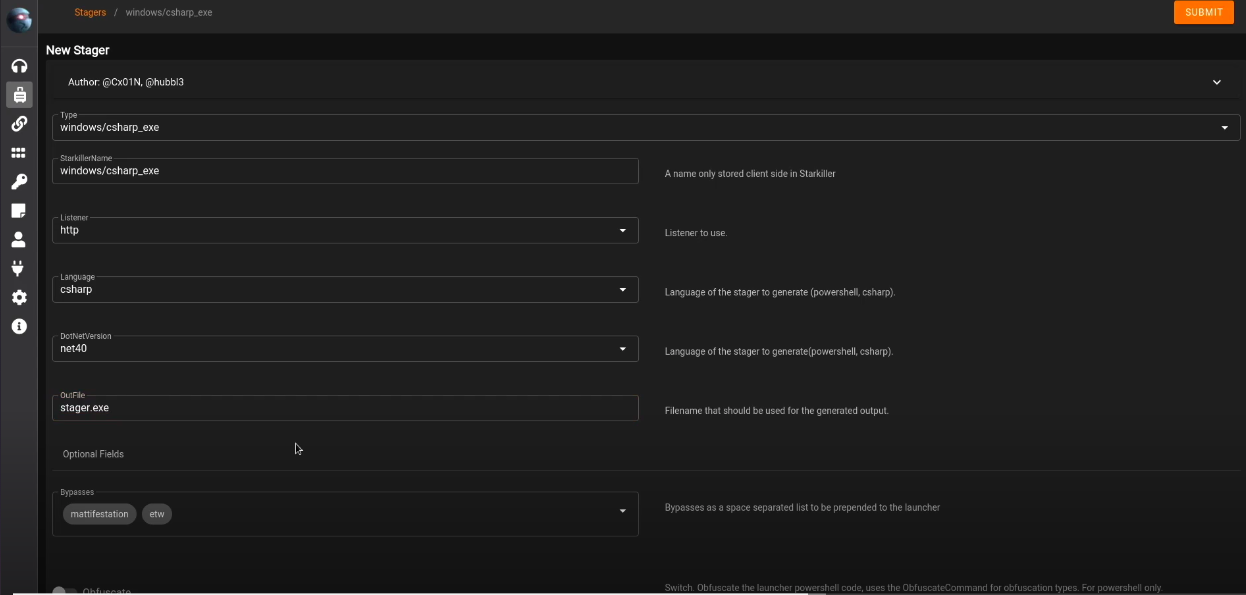Image resolution: width=1246 pixels, height=595 pixels.
Task: Open the Language dropdown showing csharp
Action: [622, 290]
